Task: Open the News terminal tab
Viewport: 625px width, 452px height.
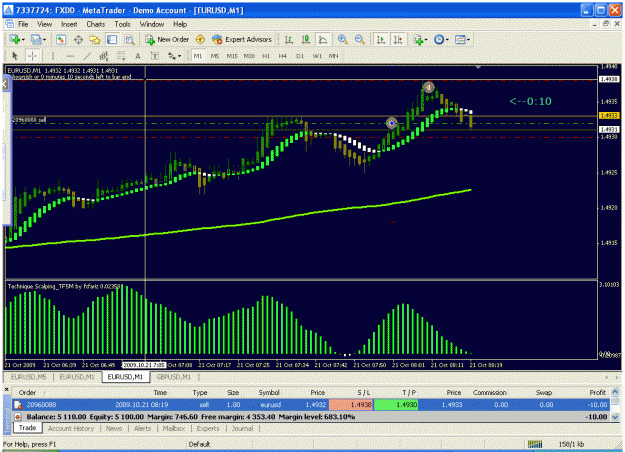Action: 114,428
